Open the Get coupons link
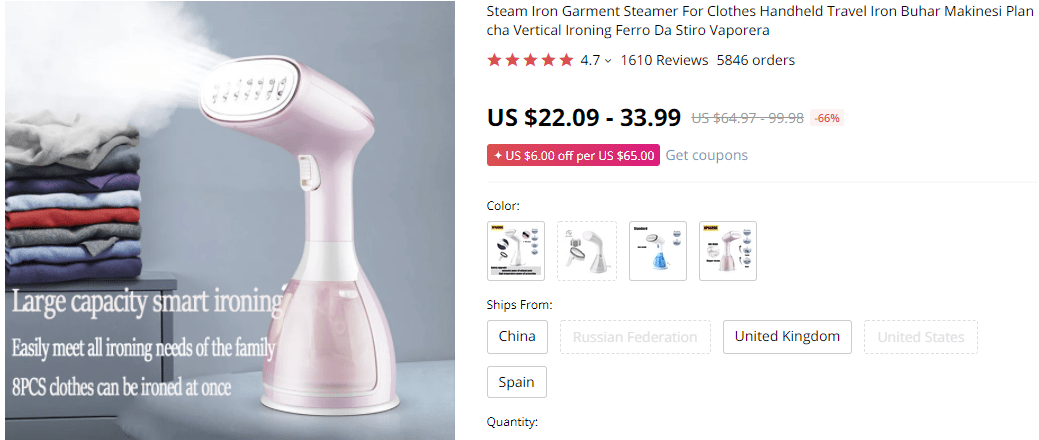Viewport: 1039px width, 440px height. (x=706, y=155)
